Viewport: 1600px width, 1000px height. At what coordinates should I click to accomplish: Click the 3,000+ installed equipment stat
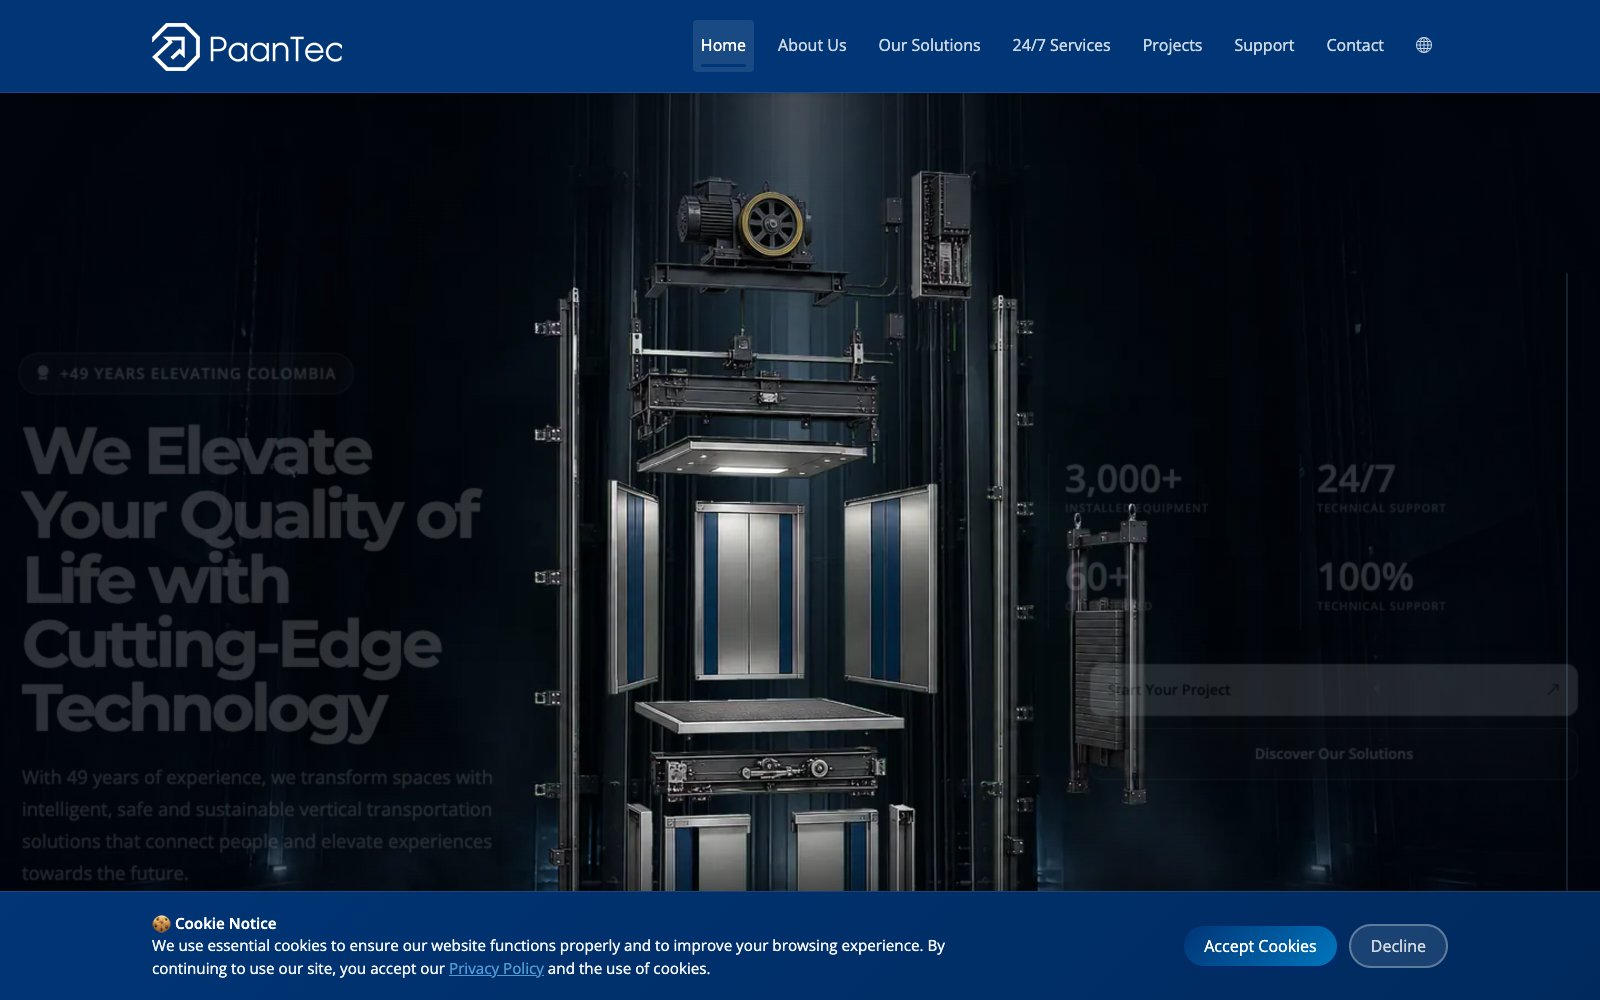[x=1136, y=490]
